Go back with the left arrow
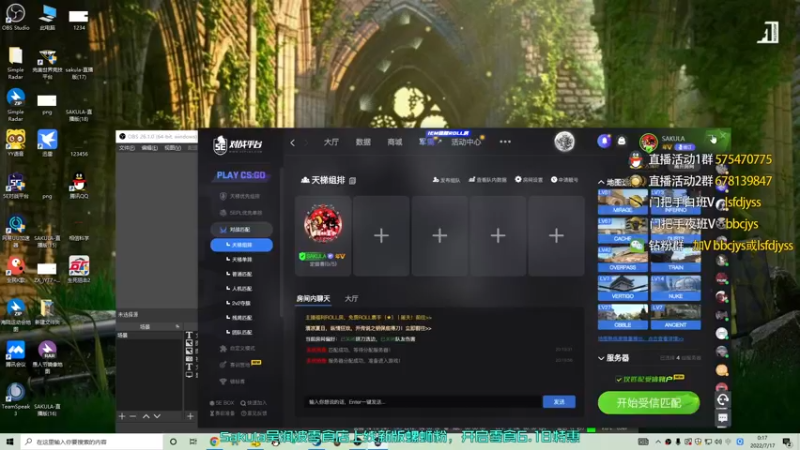Viewport: 800px width, 450px height. click(x=292, y=142)
